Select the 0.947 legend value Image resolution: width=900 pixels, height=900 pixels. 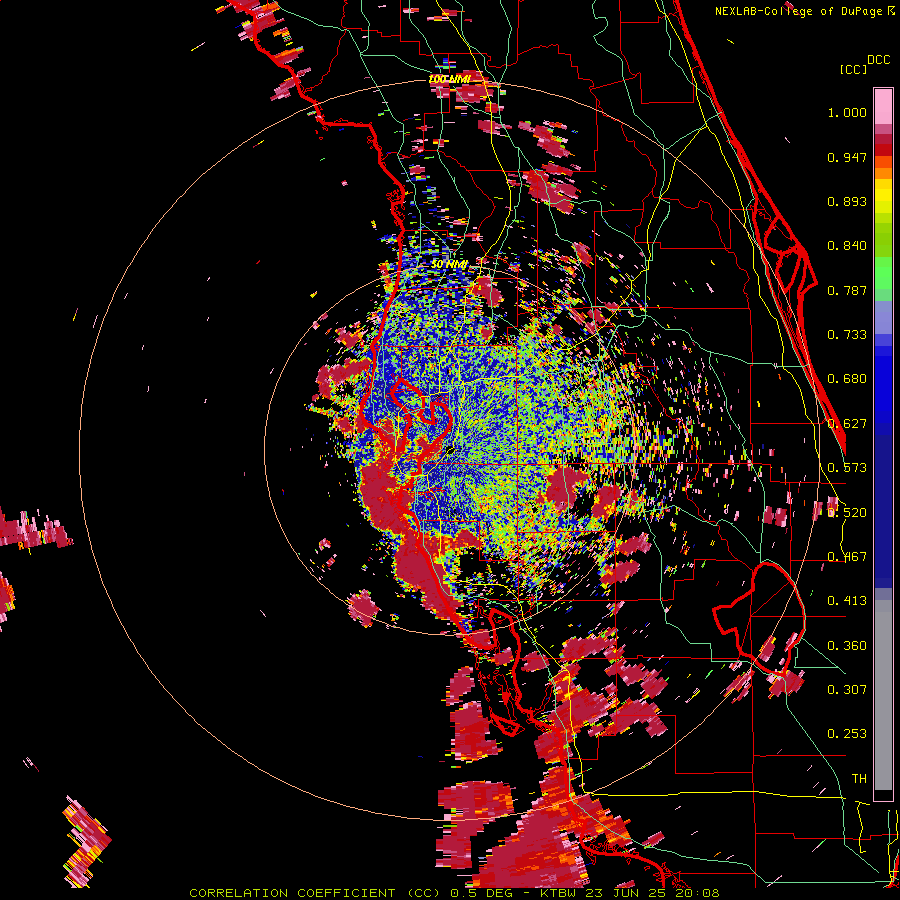(x=847, y=157)
